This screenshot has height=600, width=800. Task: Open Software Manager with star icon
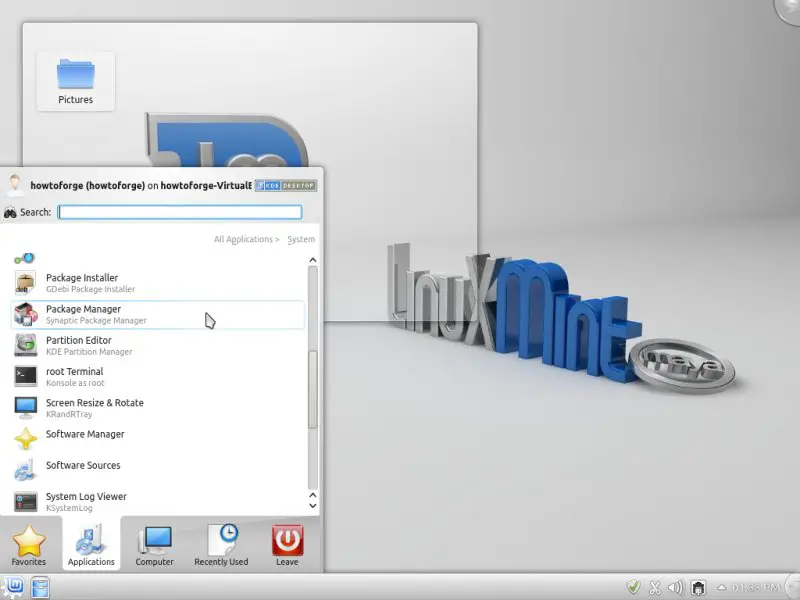click(x=158, y=439)
